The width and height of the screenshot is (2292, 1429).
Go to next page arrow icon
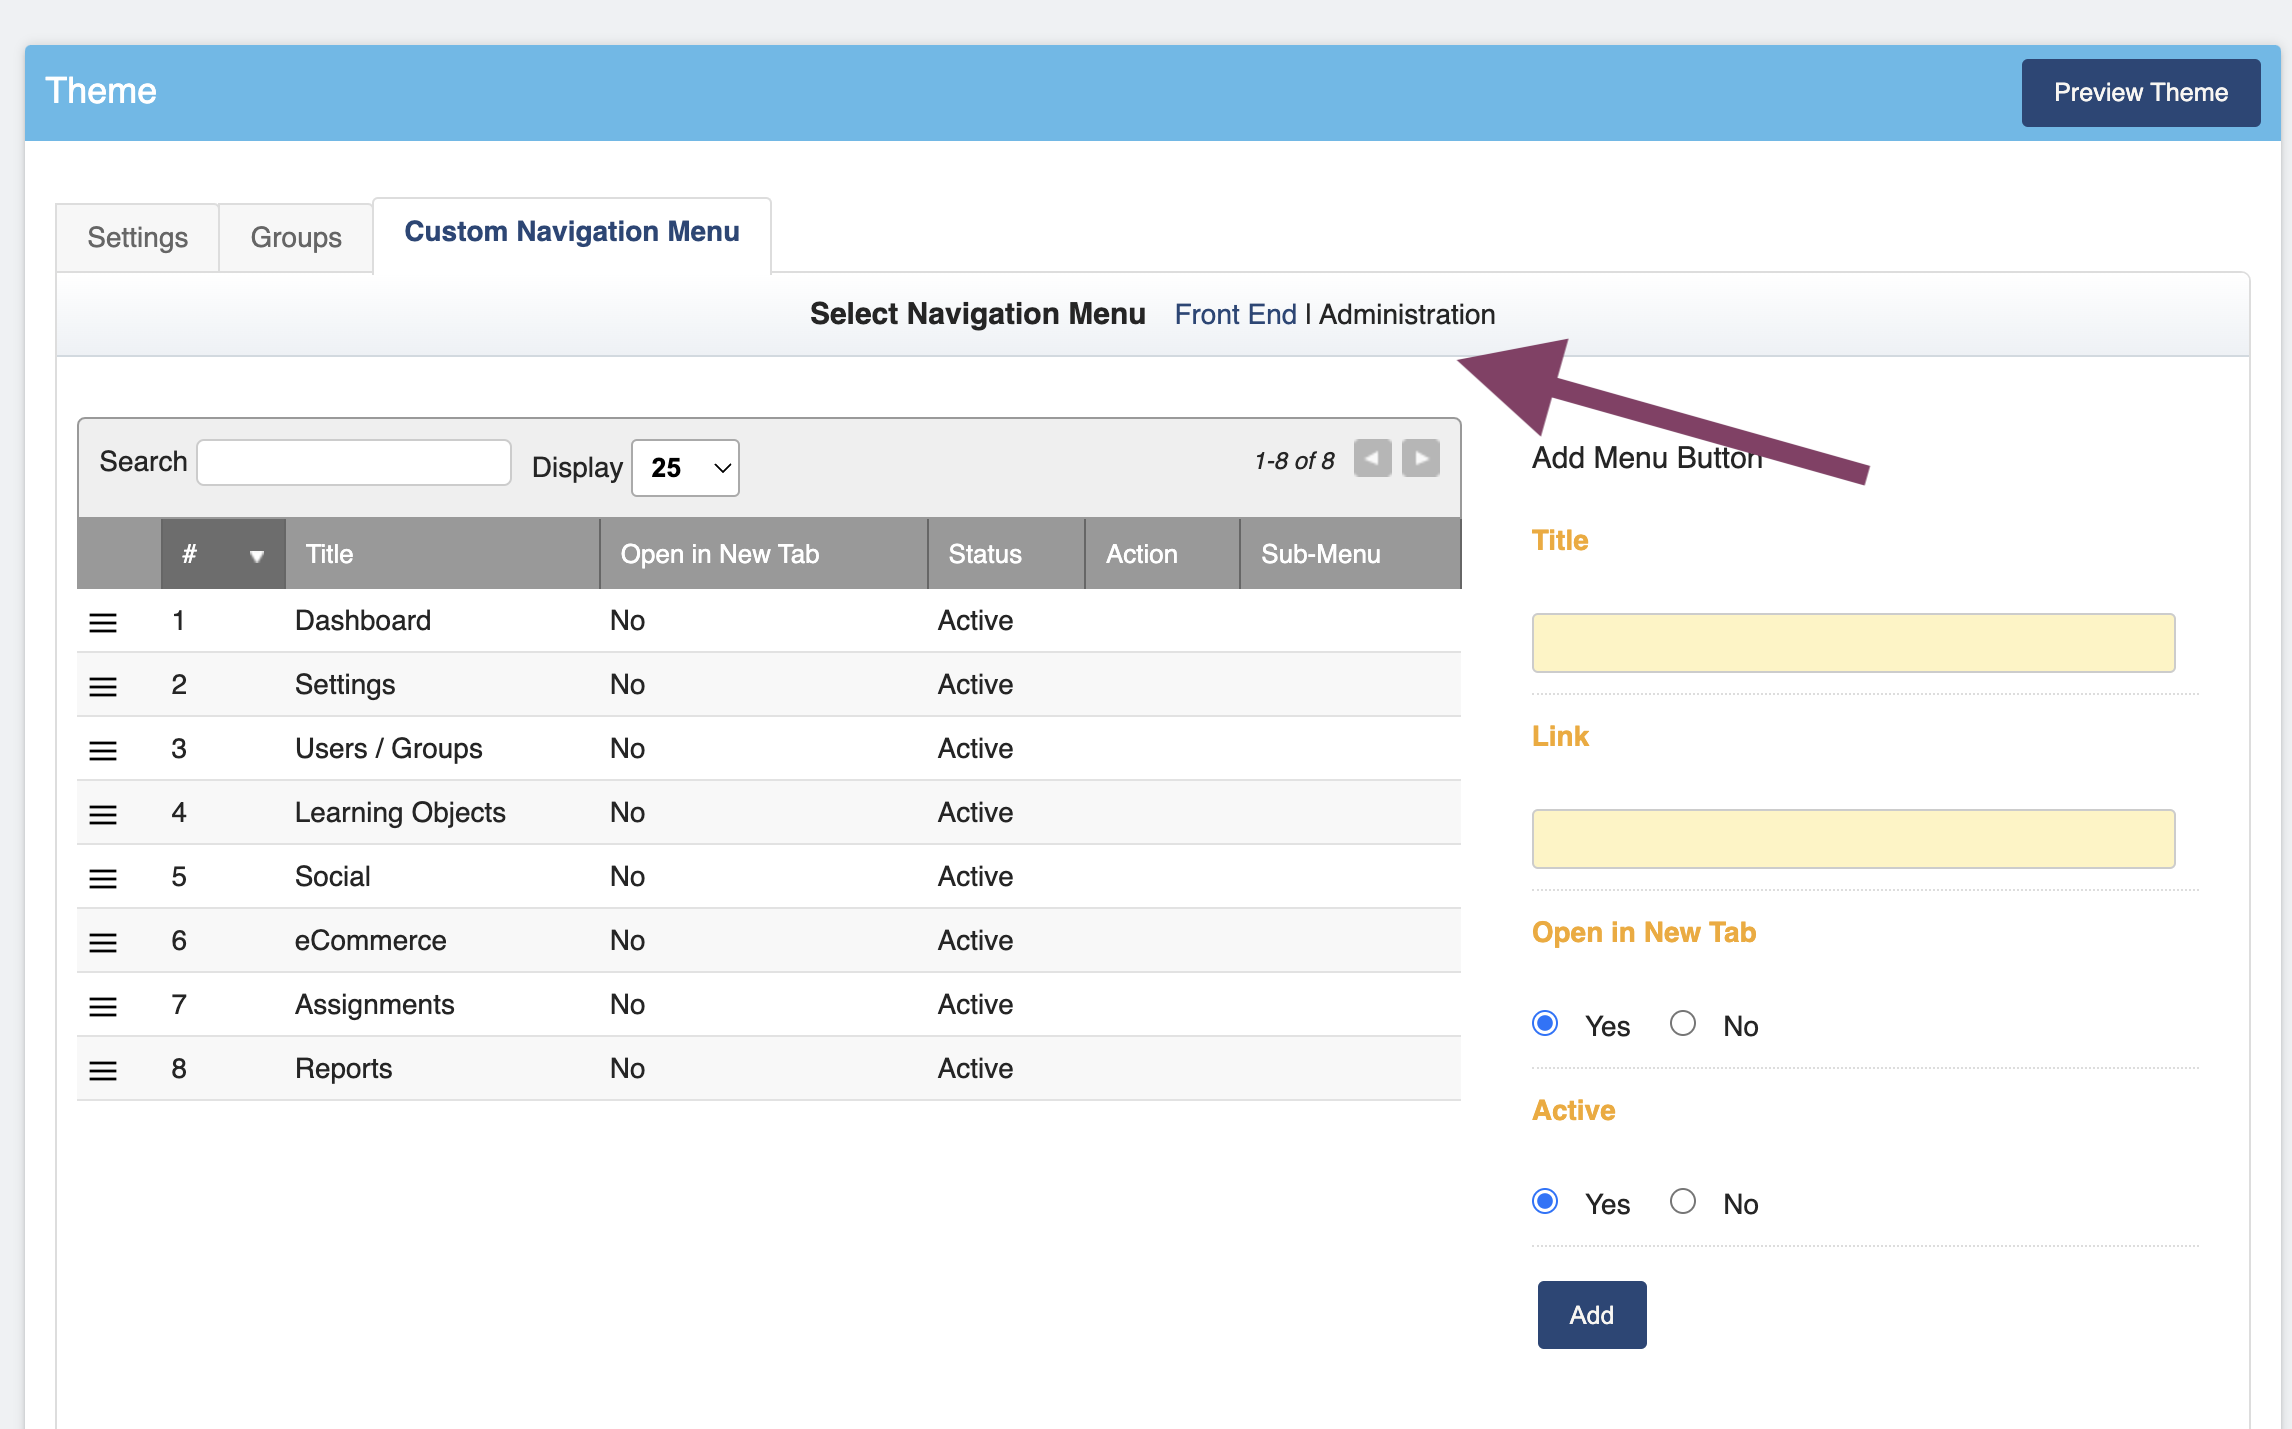1420,459
